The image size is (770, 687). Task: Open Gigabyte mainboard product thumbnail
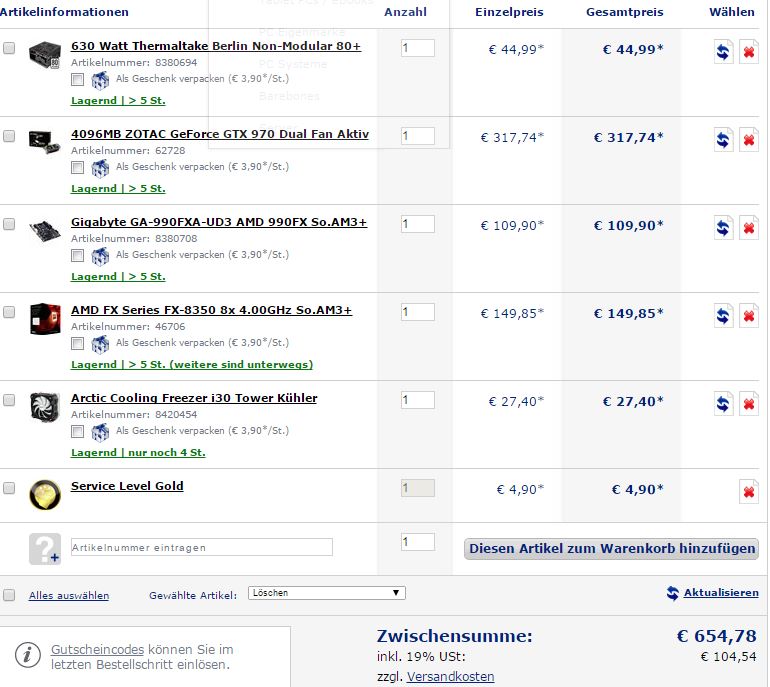pyautogui.click(x=45, y=230)
